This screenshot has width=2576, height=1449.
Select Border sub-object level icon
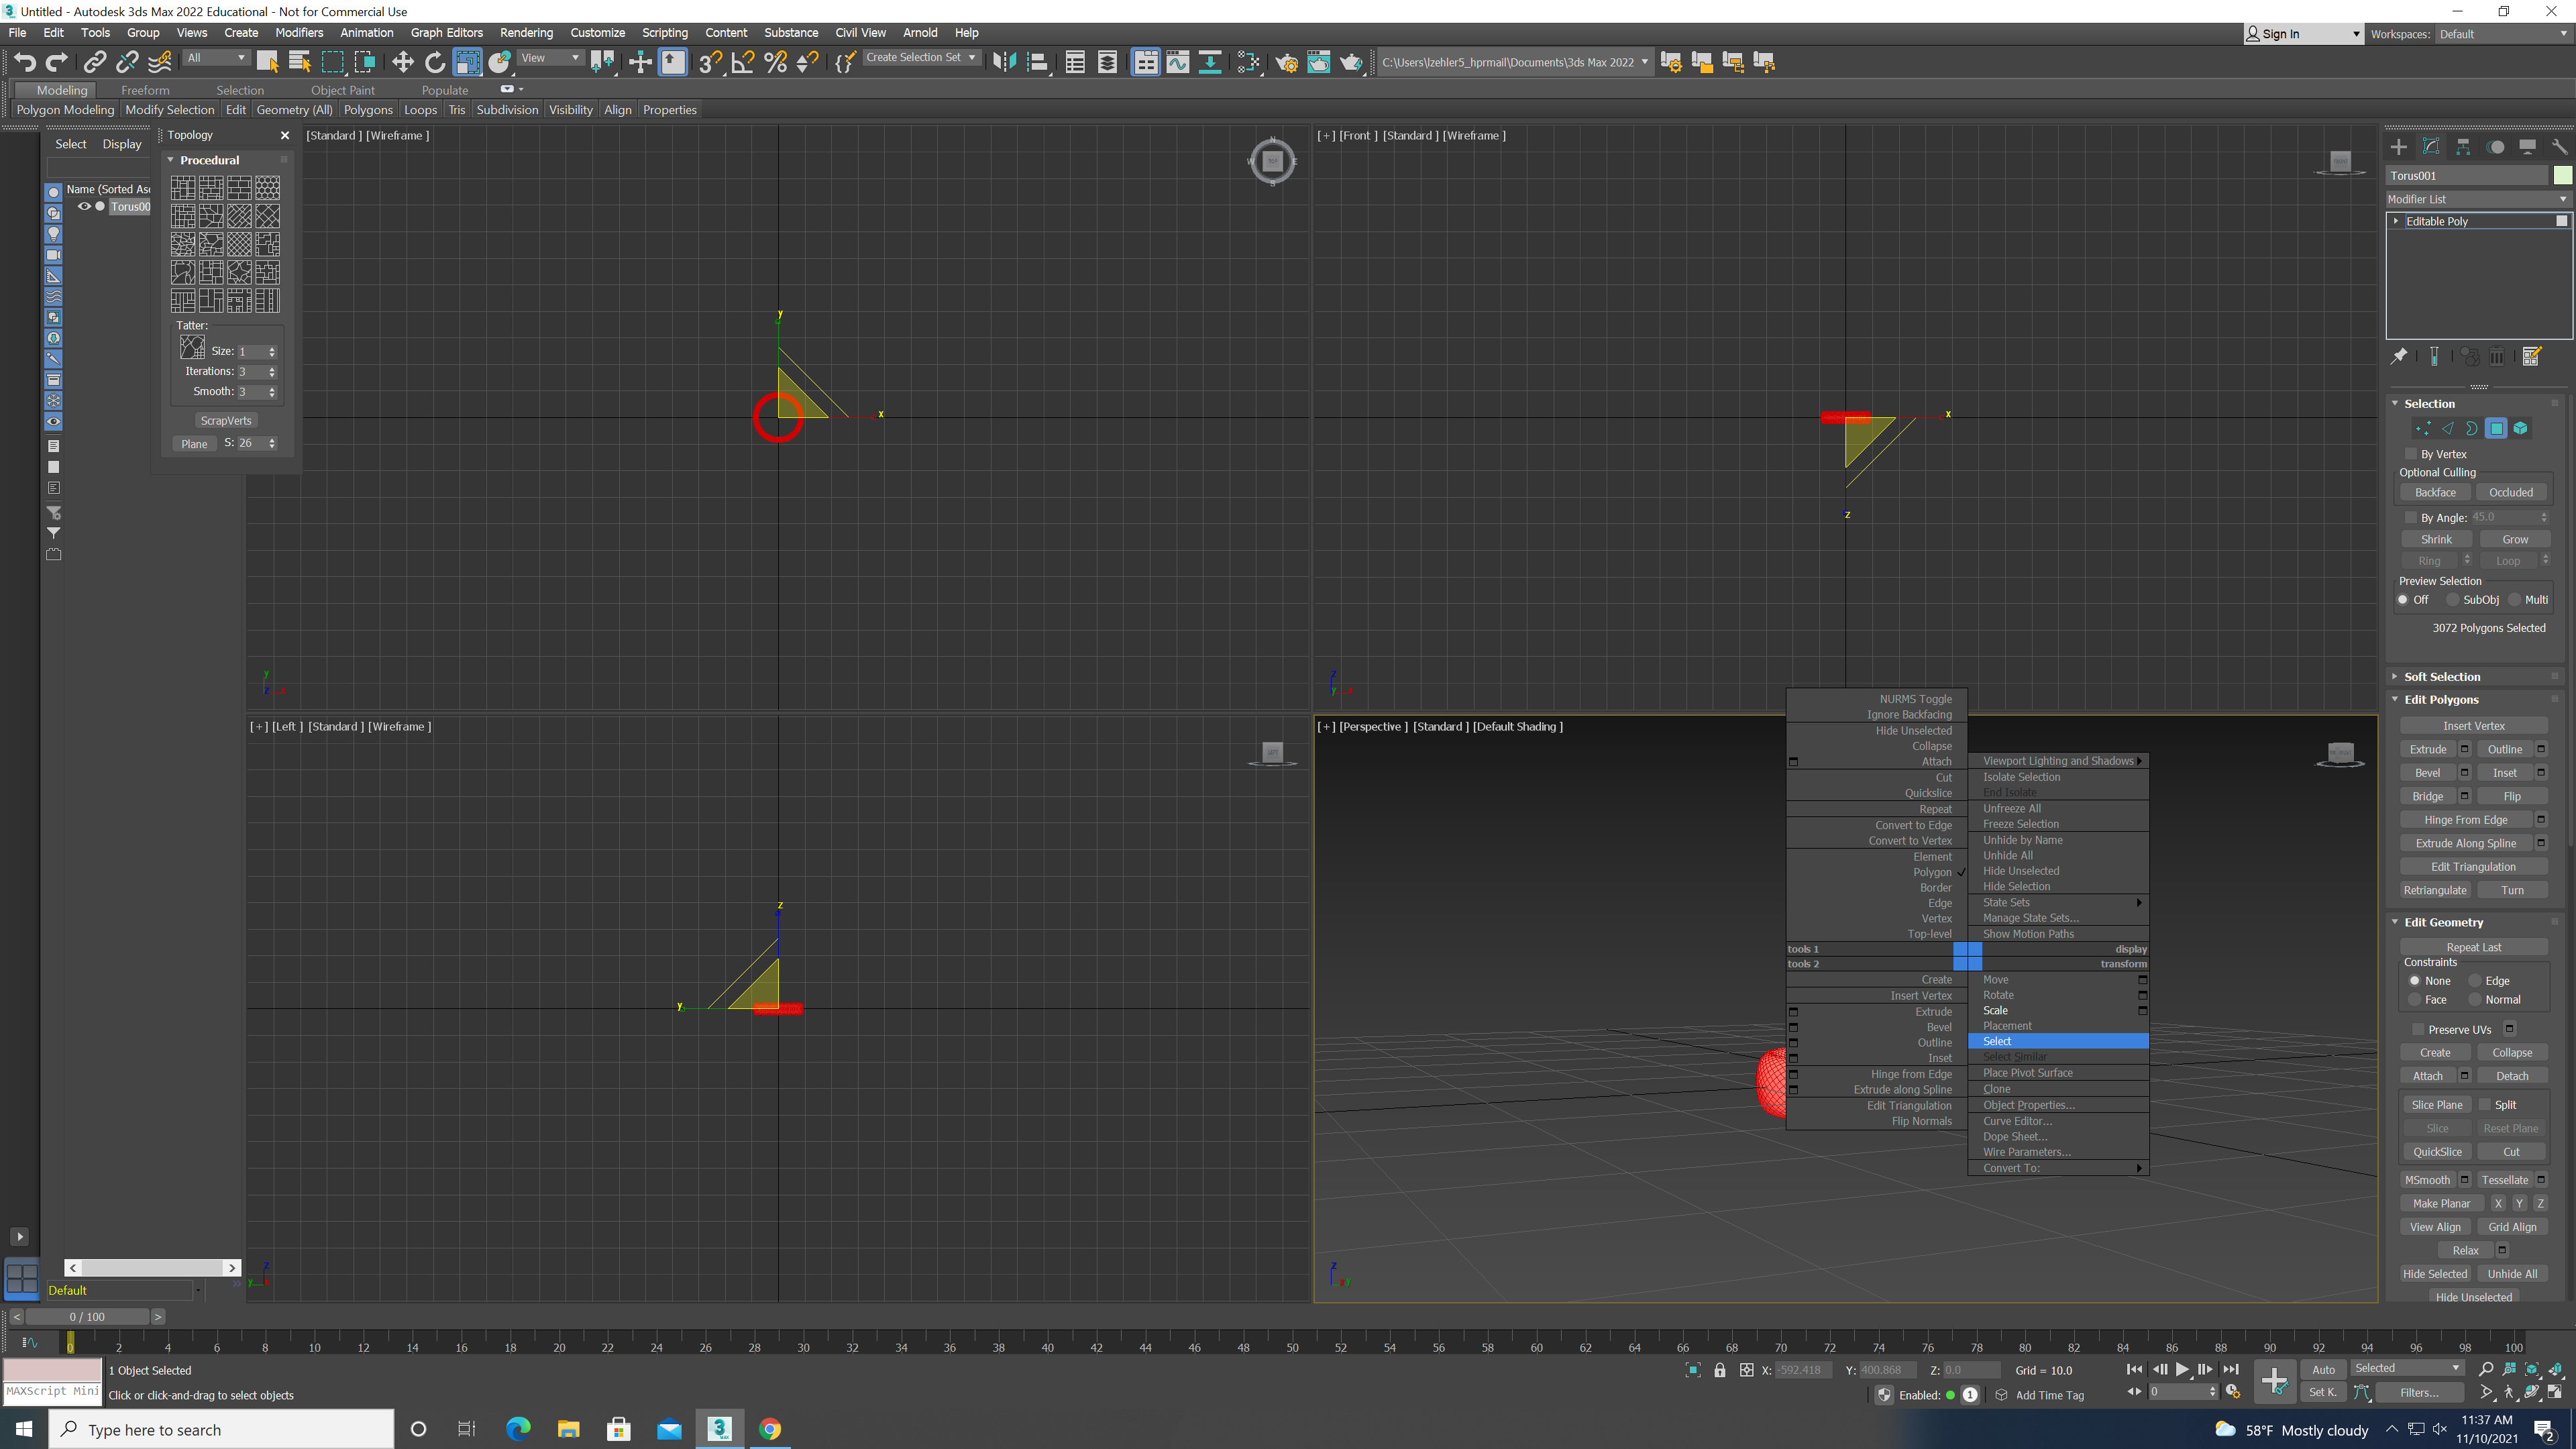(x=2472, y=428)
